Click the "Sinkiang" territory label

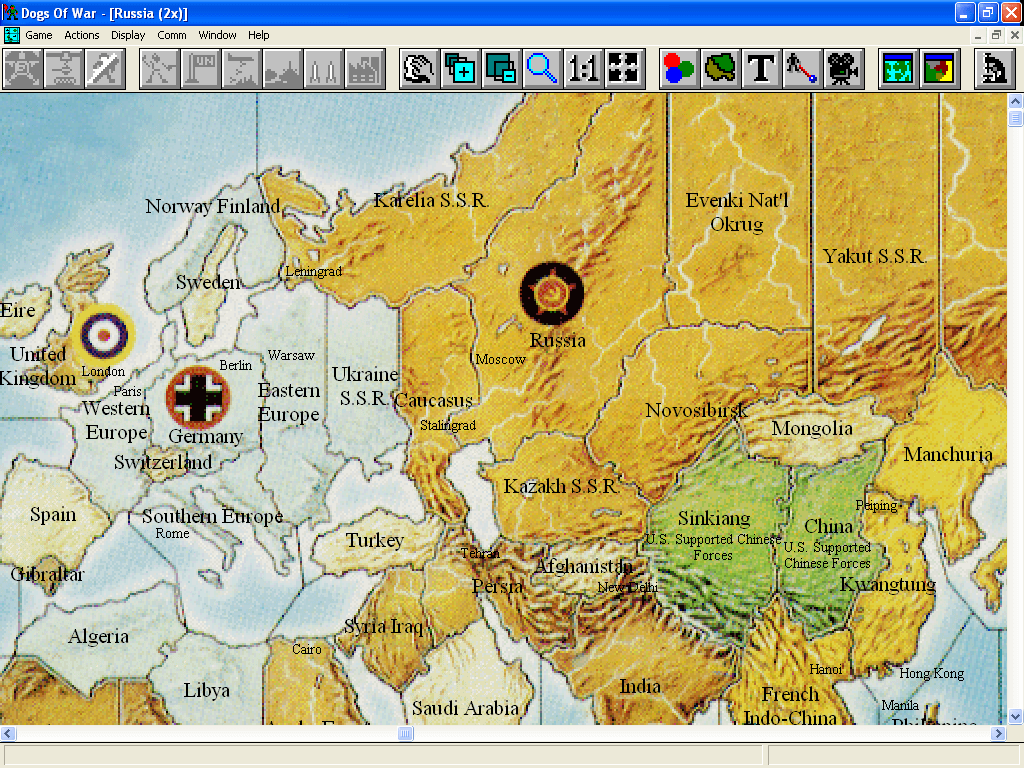tap(714, 519)
